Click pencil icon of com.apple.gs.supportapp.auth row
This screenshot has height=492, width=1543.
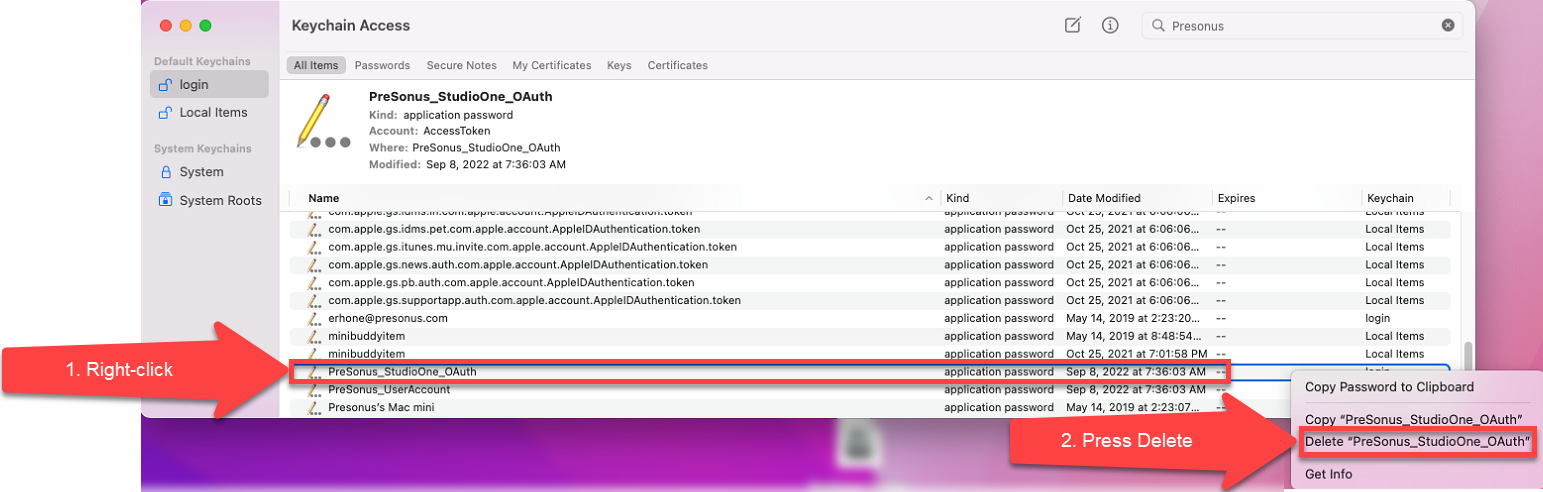(313, 300)
